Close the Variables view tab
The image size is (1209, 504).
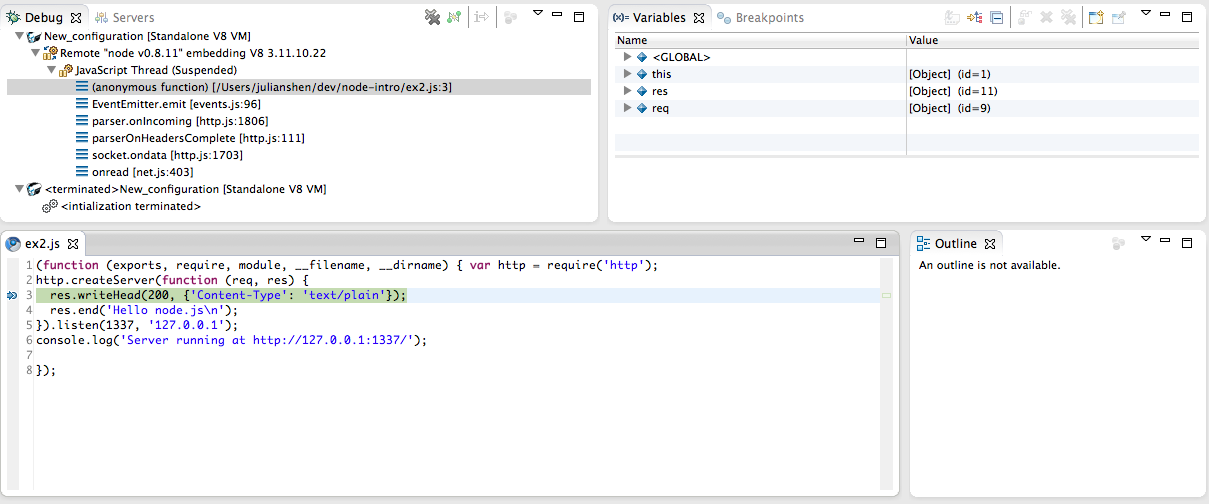(x=699, y=18)
